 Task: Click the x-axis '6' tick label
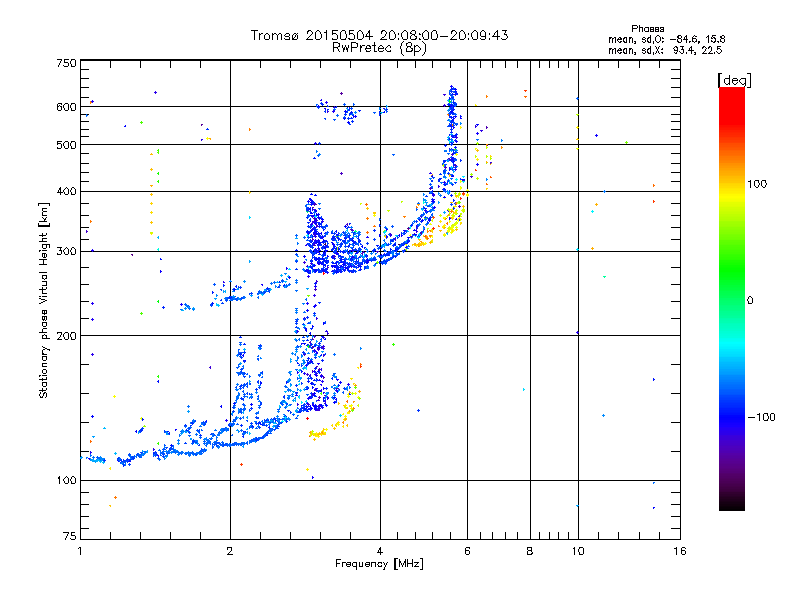click(x=467, y=551)
